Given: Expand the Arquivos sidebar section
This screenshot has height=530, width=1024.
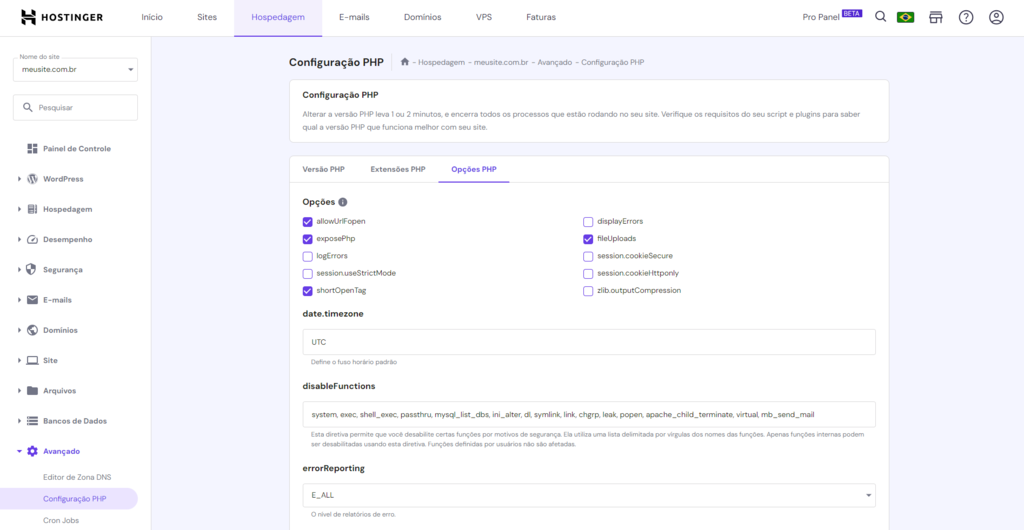Looking at the screenshot, I should tap(20, 391).
